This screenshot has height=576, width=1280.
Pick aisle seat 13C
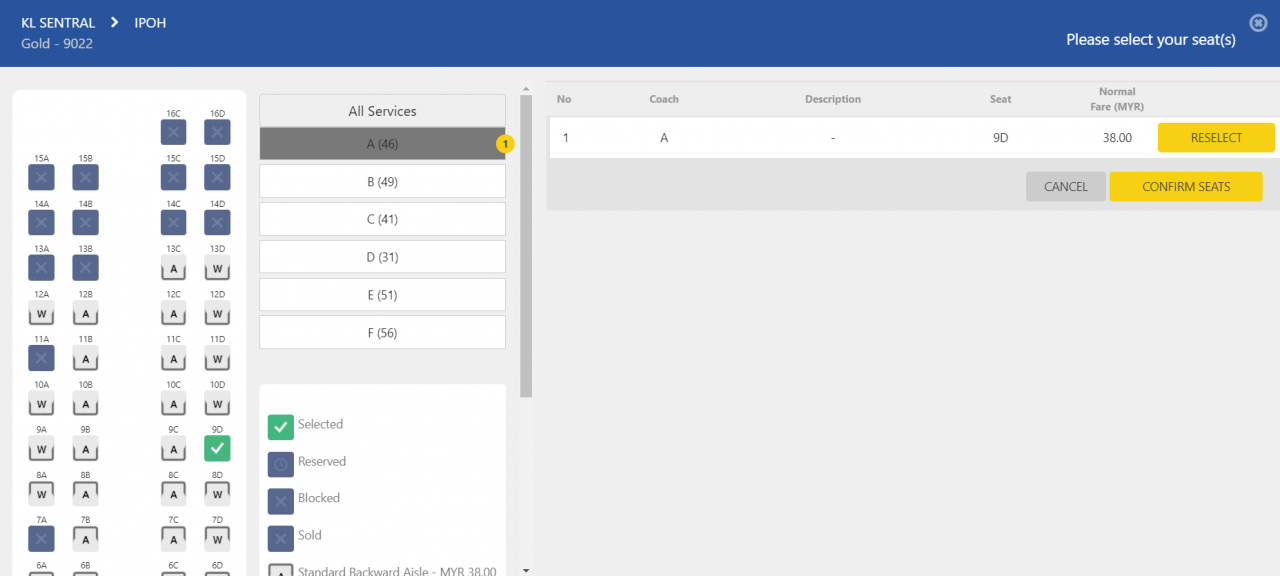click(173, 268)
